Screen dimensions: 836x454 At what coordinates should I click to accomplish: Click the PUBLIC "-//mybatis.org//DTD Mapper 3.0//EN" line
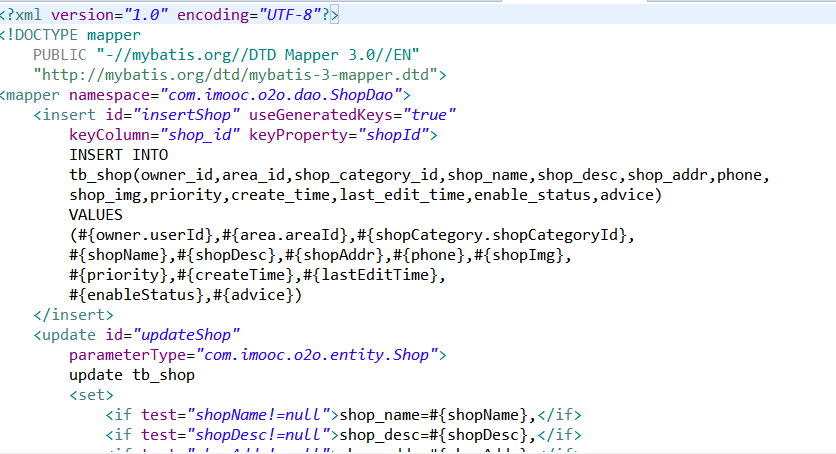tap(226, 55)
